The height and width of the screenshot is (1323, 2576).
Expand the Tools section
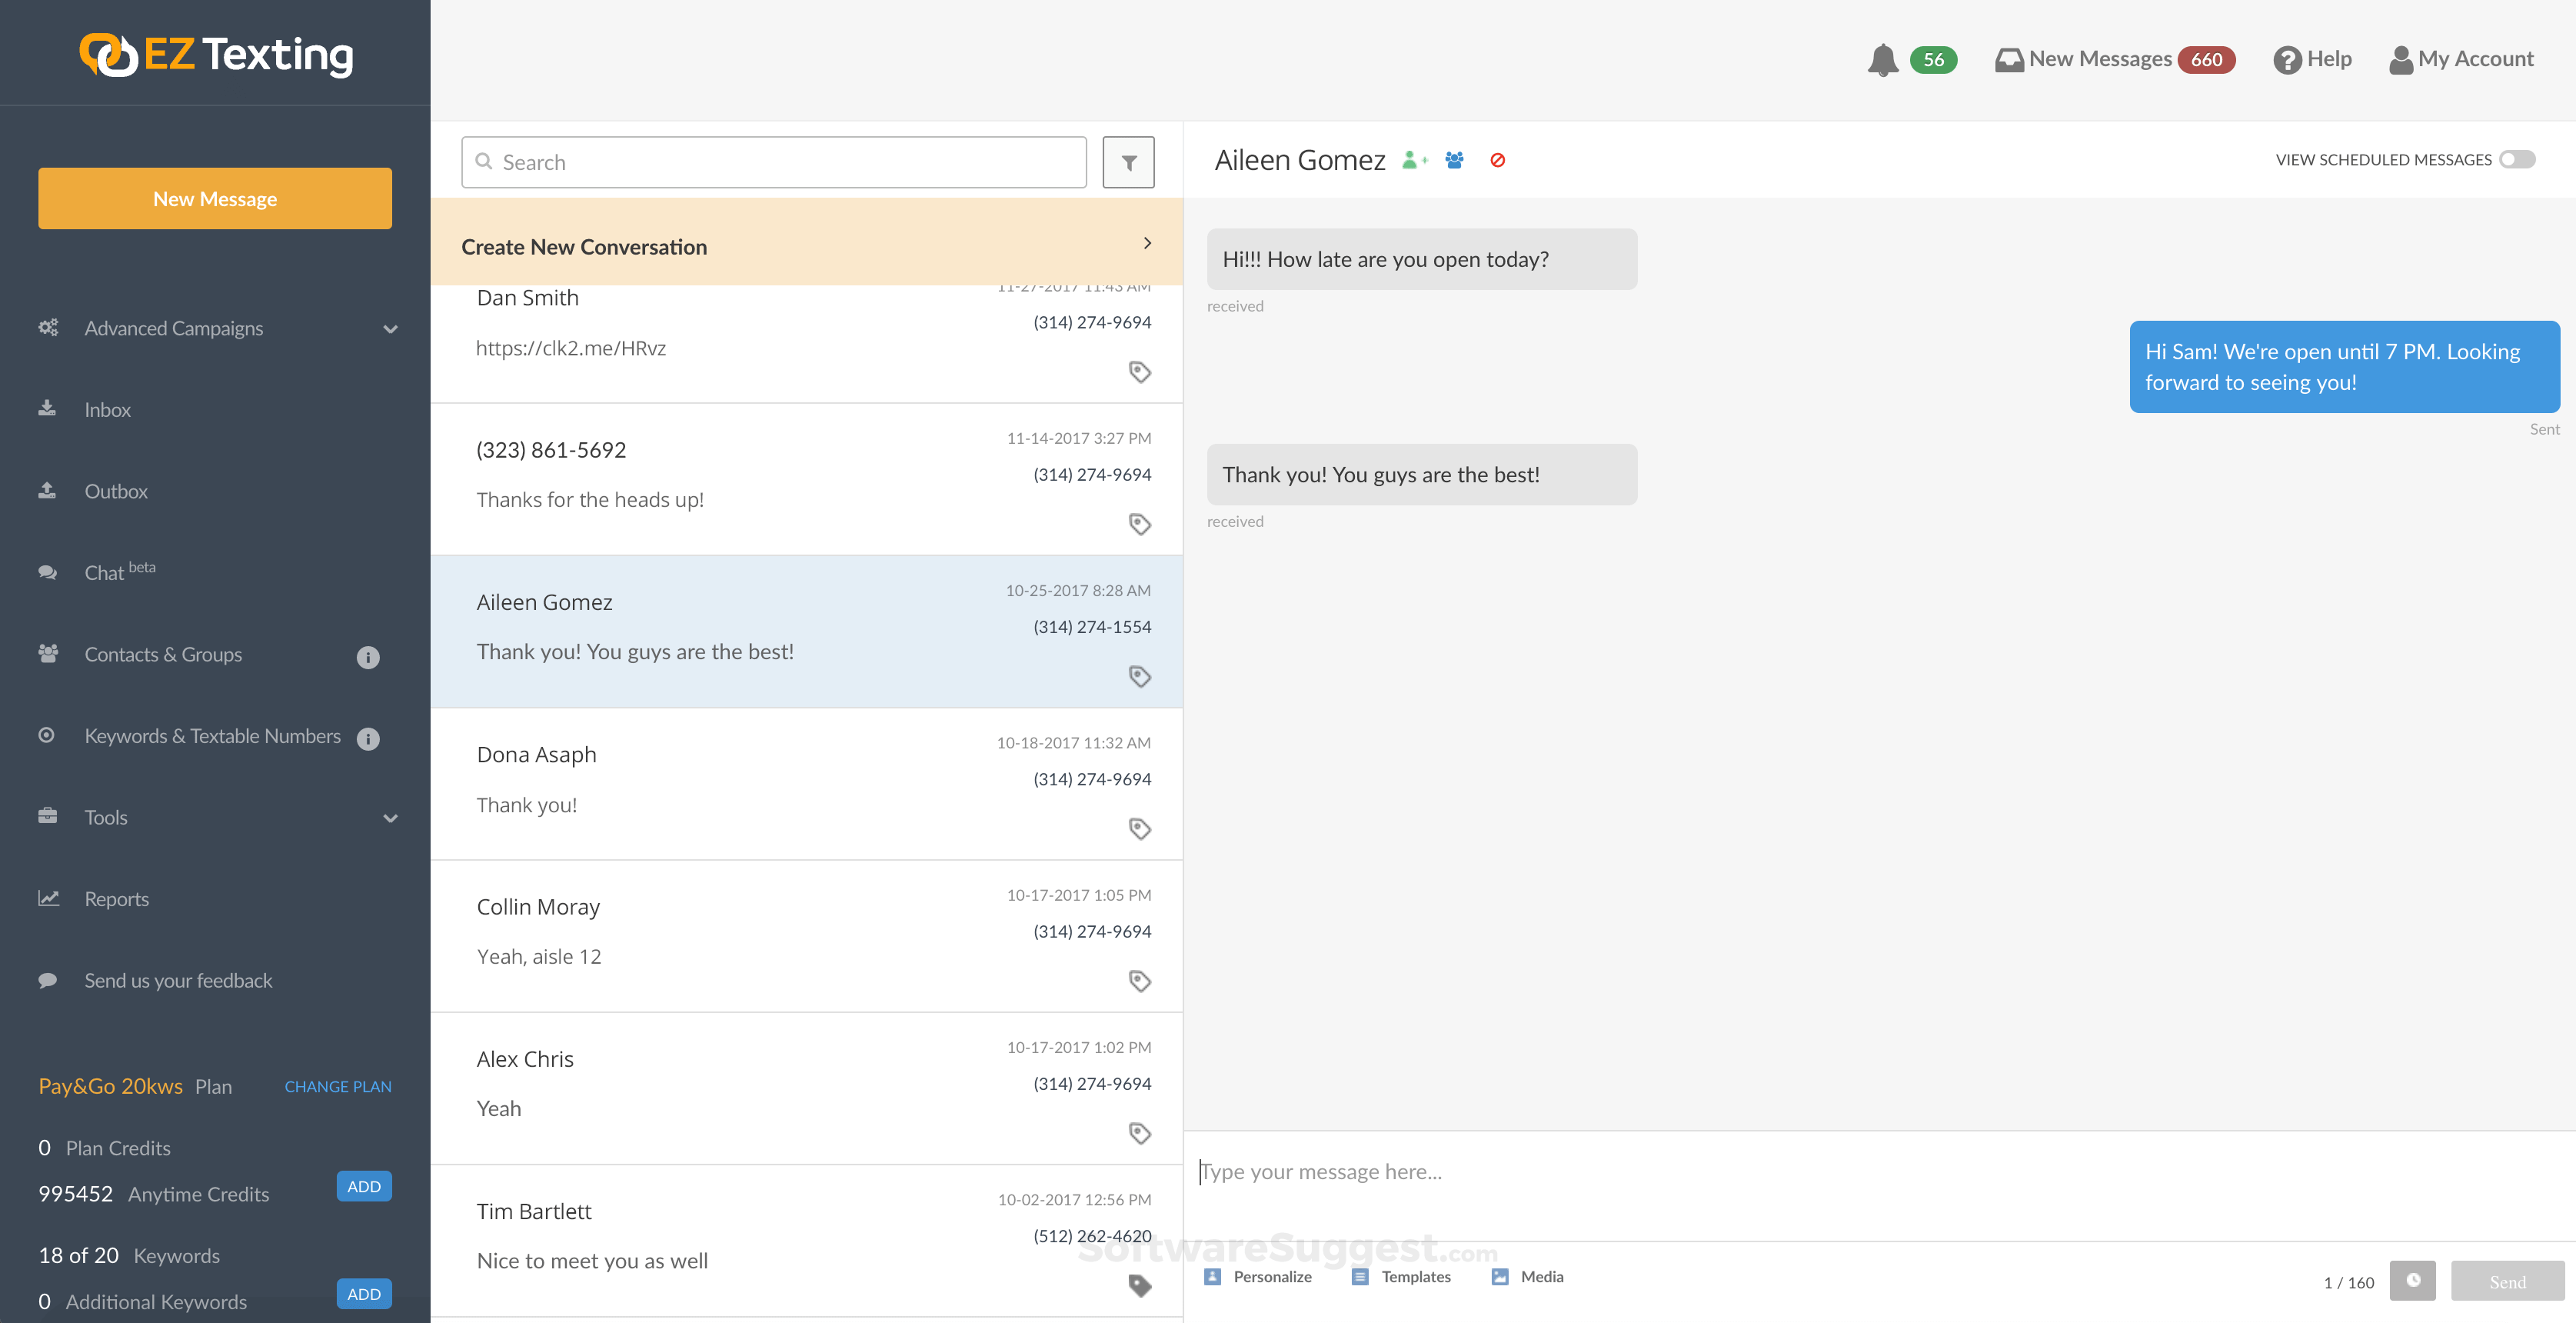click(390, 817)
